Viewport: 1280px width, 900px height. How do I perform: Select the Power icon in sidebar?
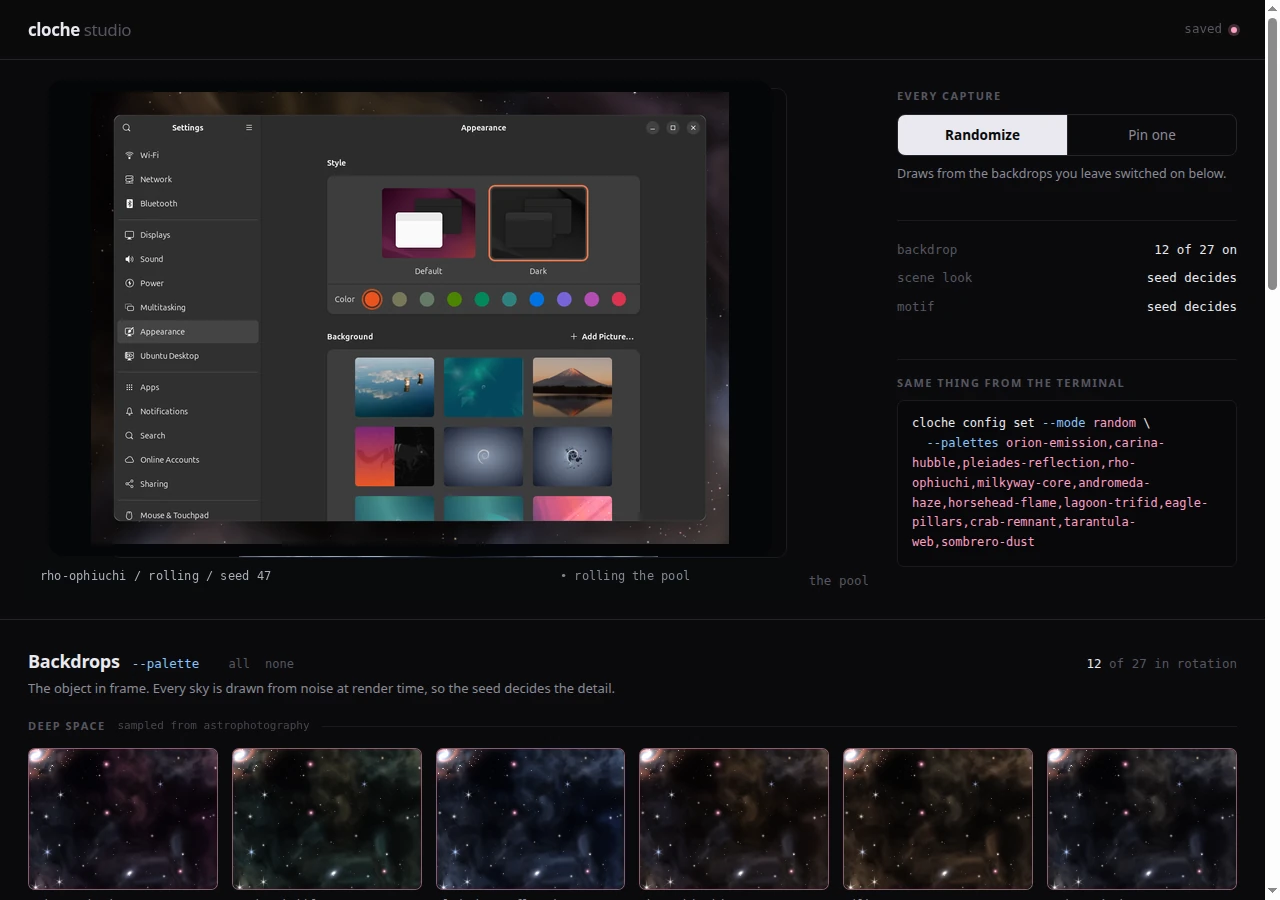pos(129,283)
